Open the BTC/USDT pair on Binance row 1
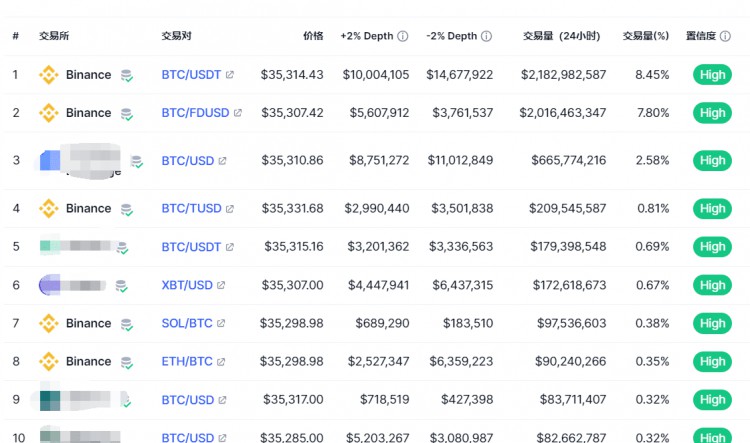 [191, 75]
